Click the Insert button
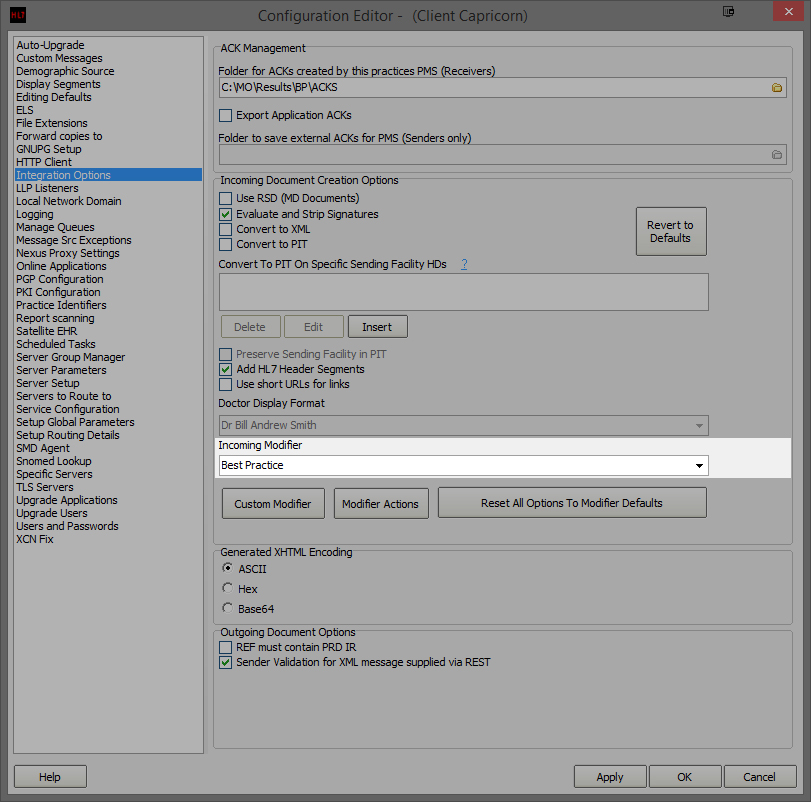The image size is (811, 802). [x=377, y=327]
